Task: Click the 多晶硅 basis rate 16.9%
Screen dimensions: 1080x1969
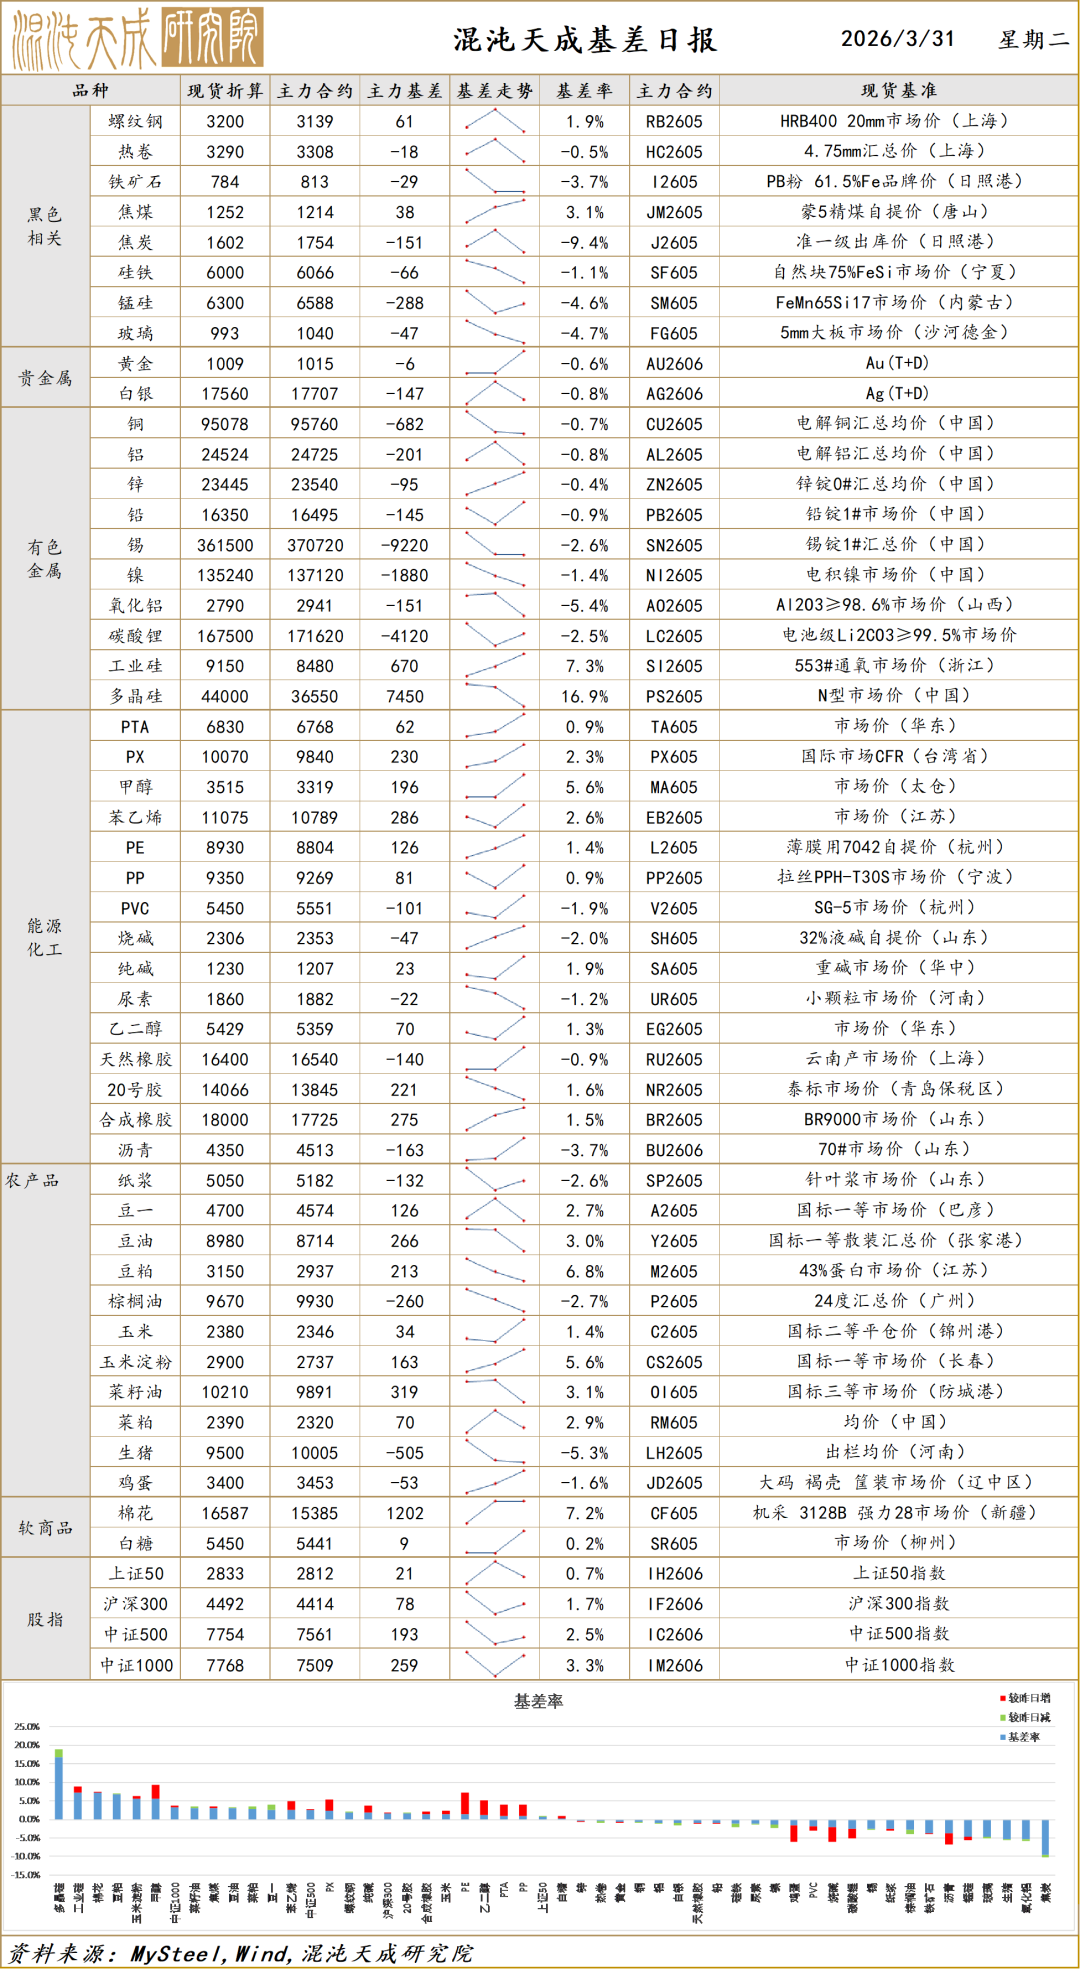Action: (x=585, y=696)
